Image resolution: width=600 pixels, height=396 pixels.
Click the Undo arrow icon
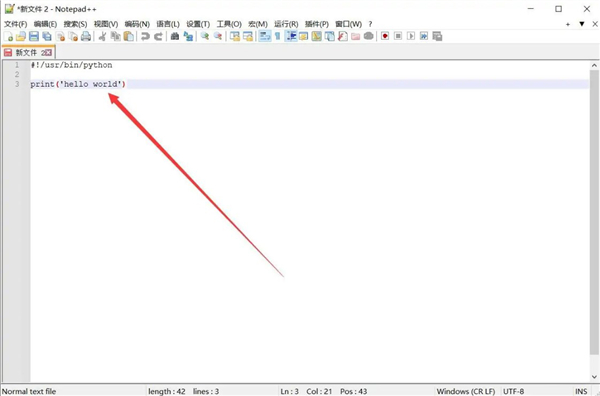(x=145, y=36)
